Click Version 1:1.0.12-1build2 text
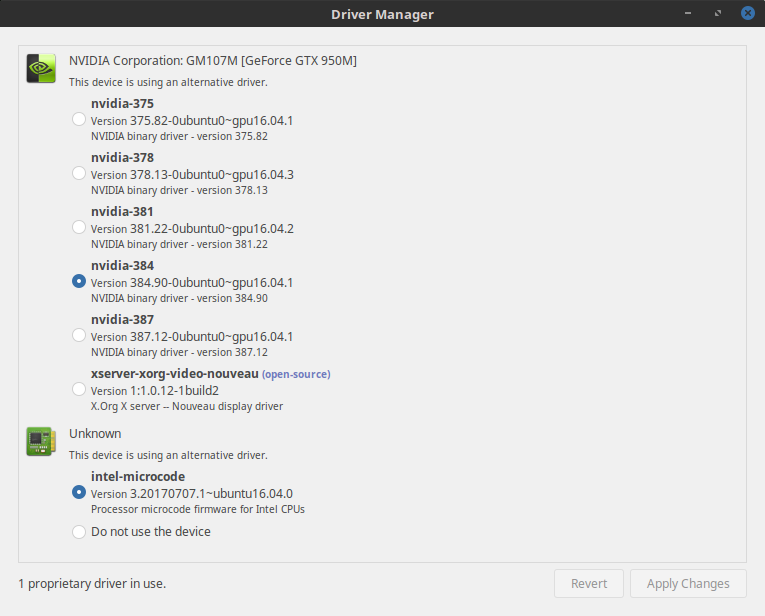This screenshot has width=765, height=616. click(155, 391)
